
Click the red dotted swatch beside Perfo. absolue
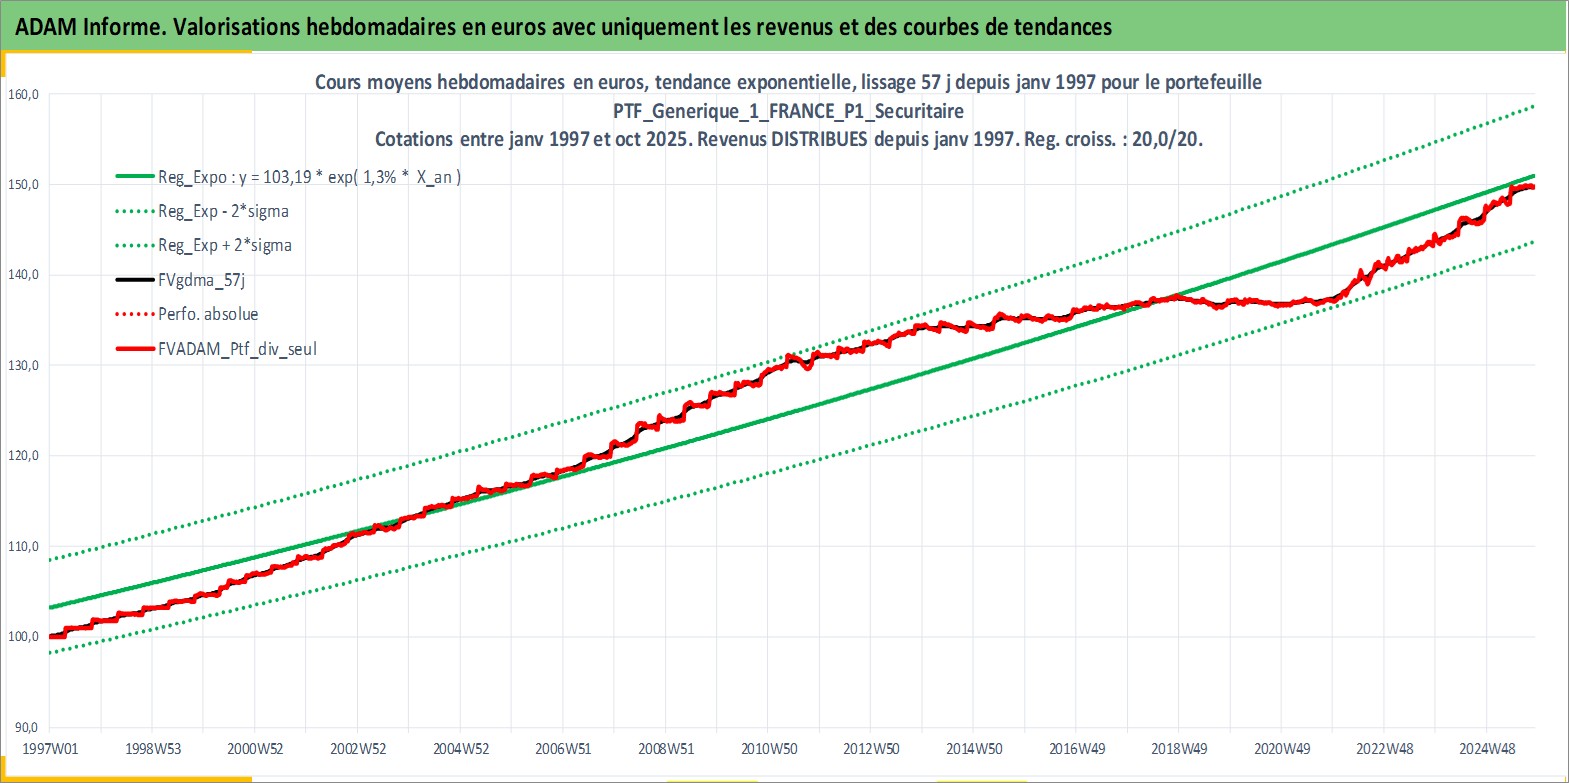tap(135, 314)
